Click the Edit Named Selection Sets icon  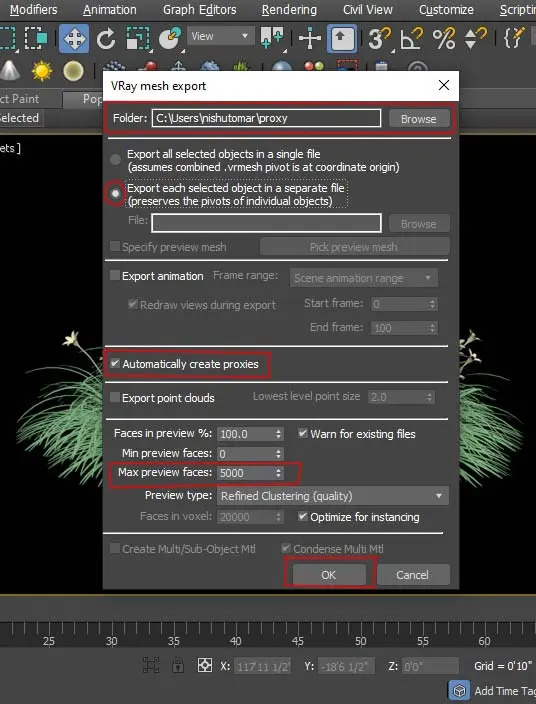point(514,39)
